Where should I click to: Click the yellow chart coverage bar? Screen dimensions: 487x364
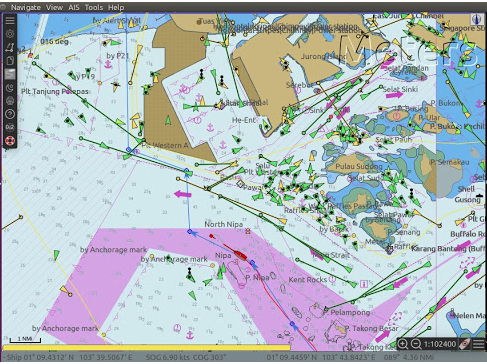point(146,348)
